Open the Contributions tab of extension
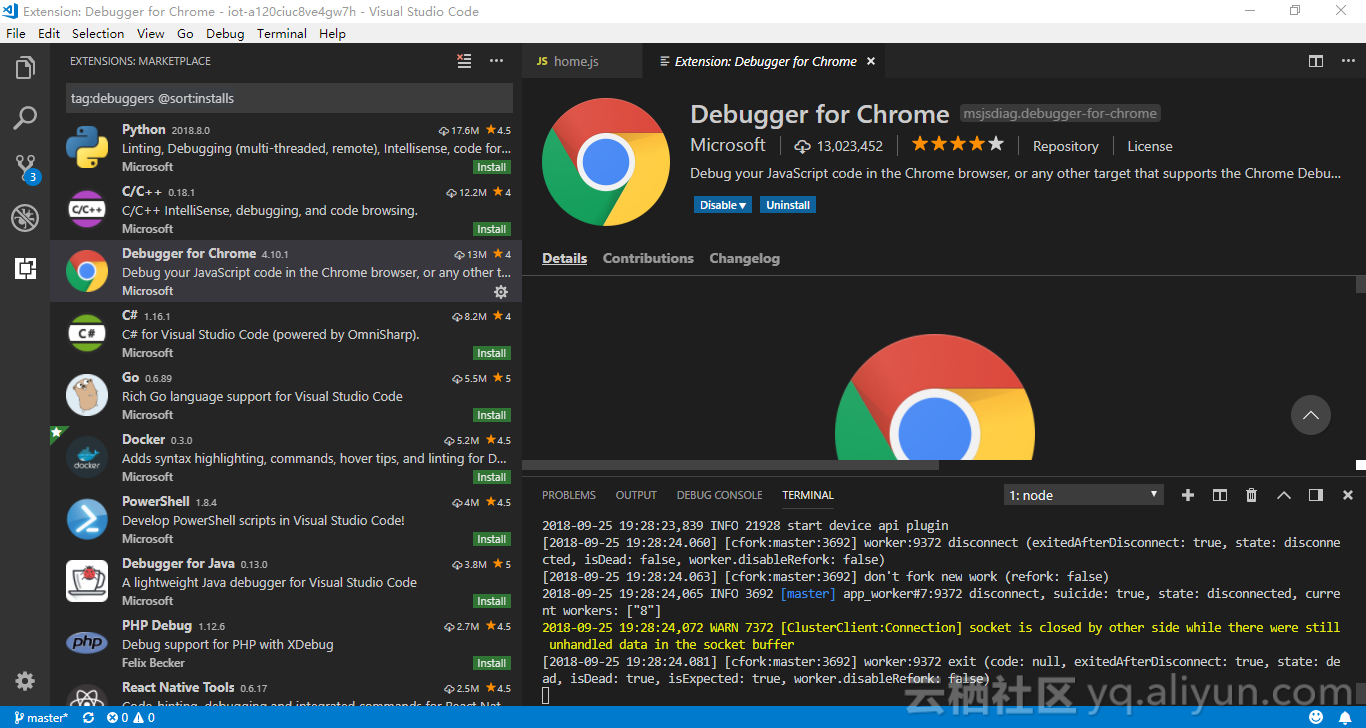 pos(648,258)
